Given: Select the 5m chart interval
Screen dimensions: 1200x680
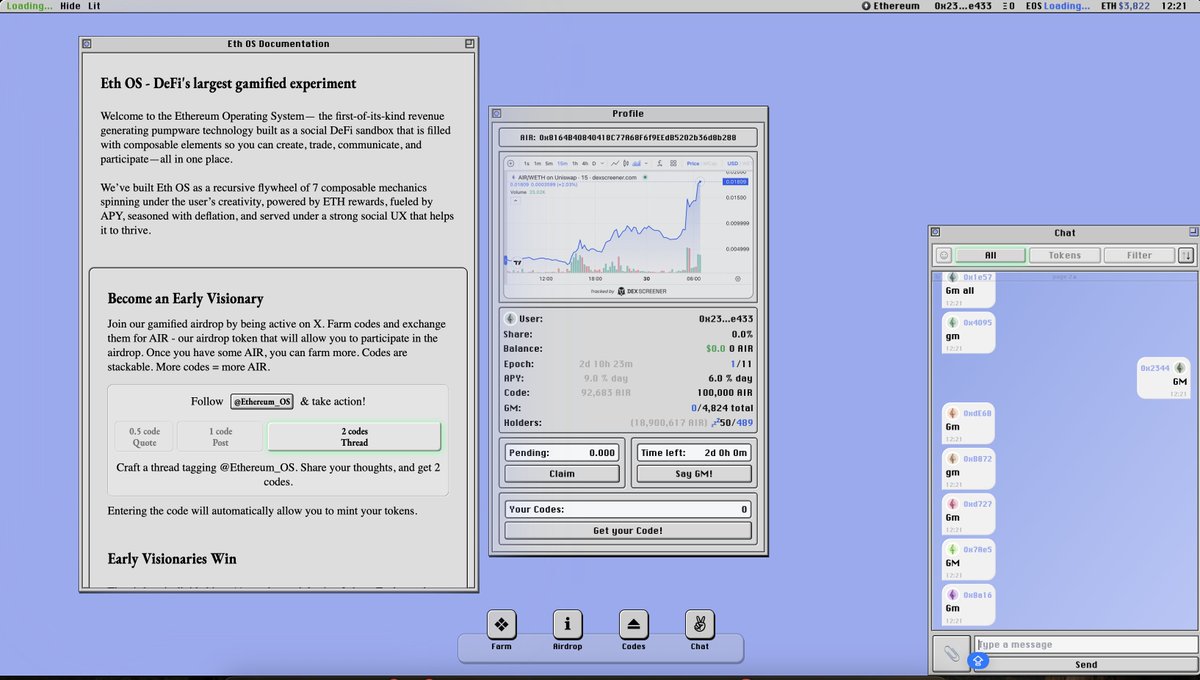Looking at the screenshot, I should click(x=549, y=164).
